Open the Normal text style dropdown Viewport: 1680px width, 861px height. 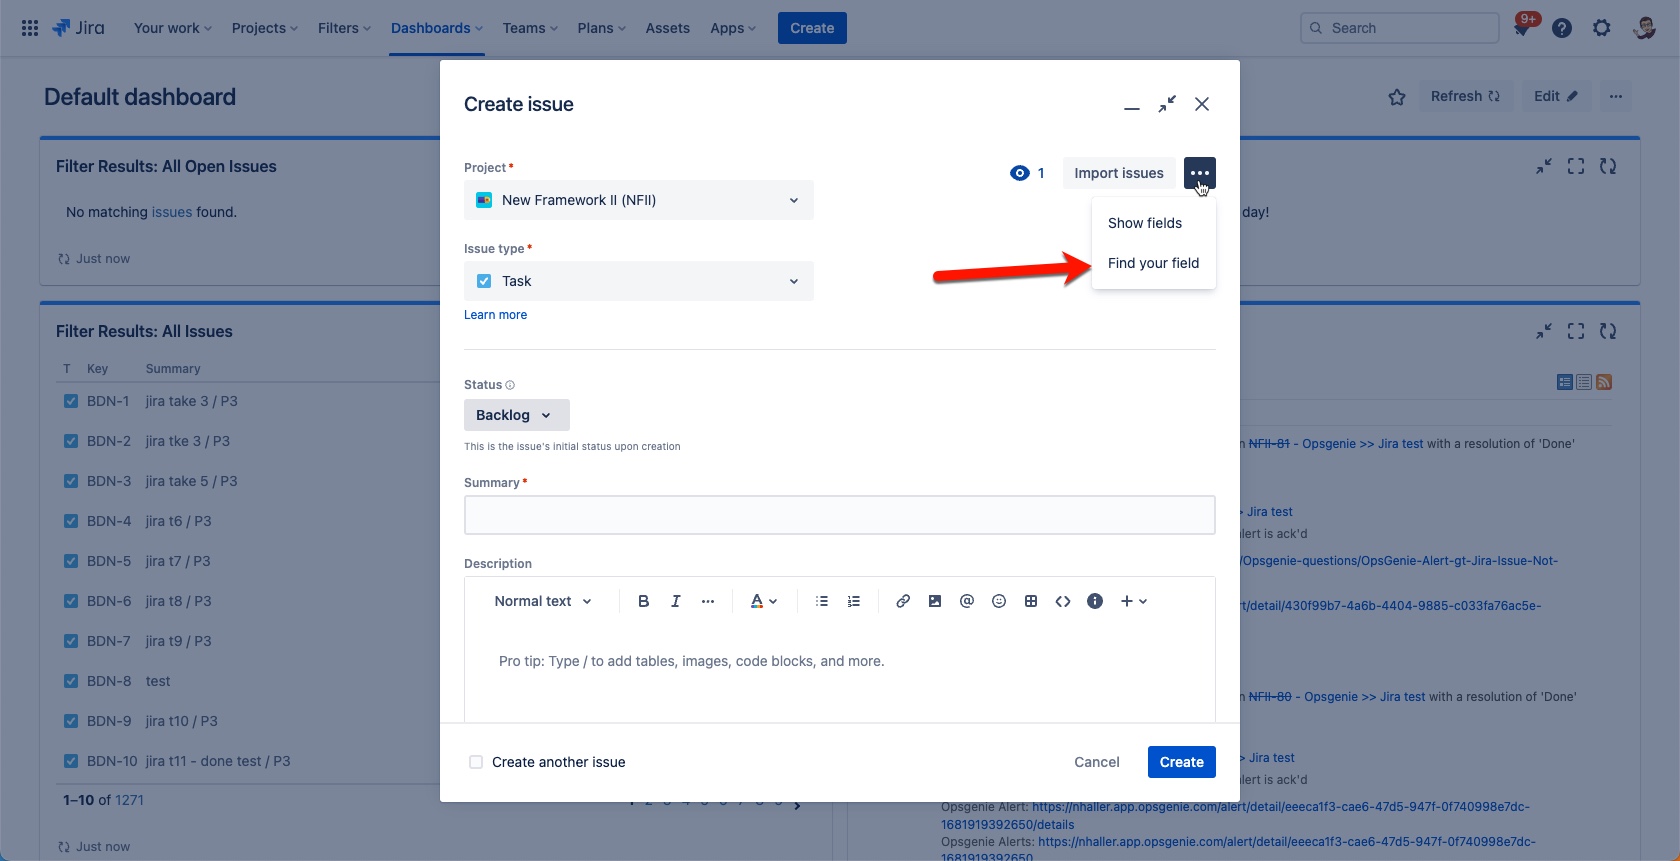(543, 601)
